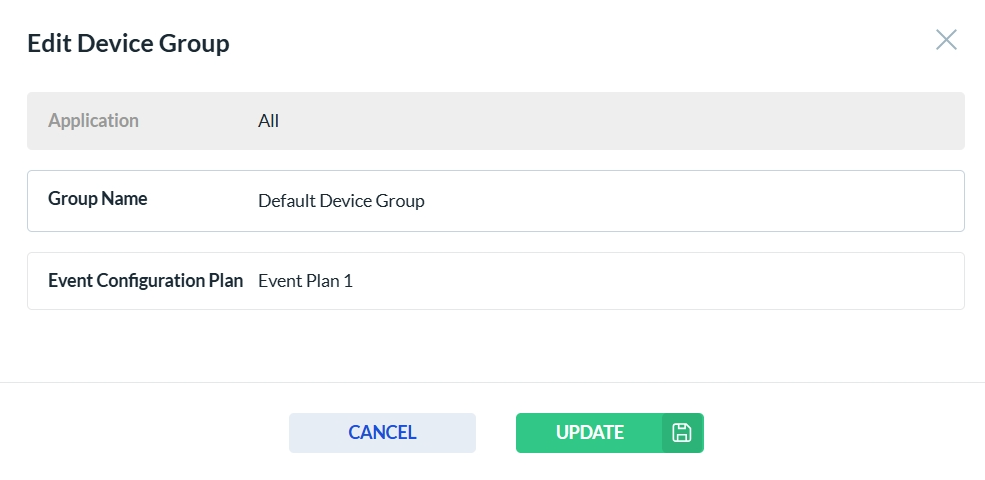Click the "Application" label
The image size is (985, 480).
[93, 121]
